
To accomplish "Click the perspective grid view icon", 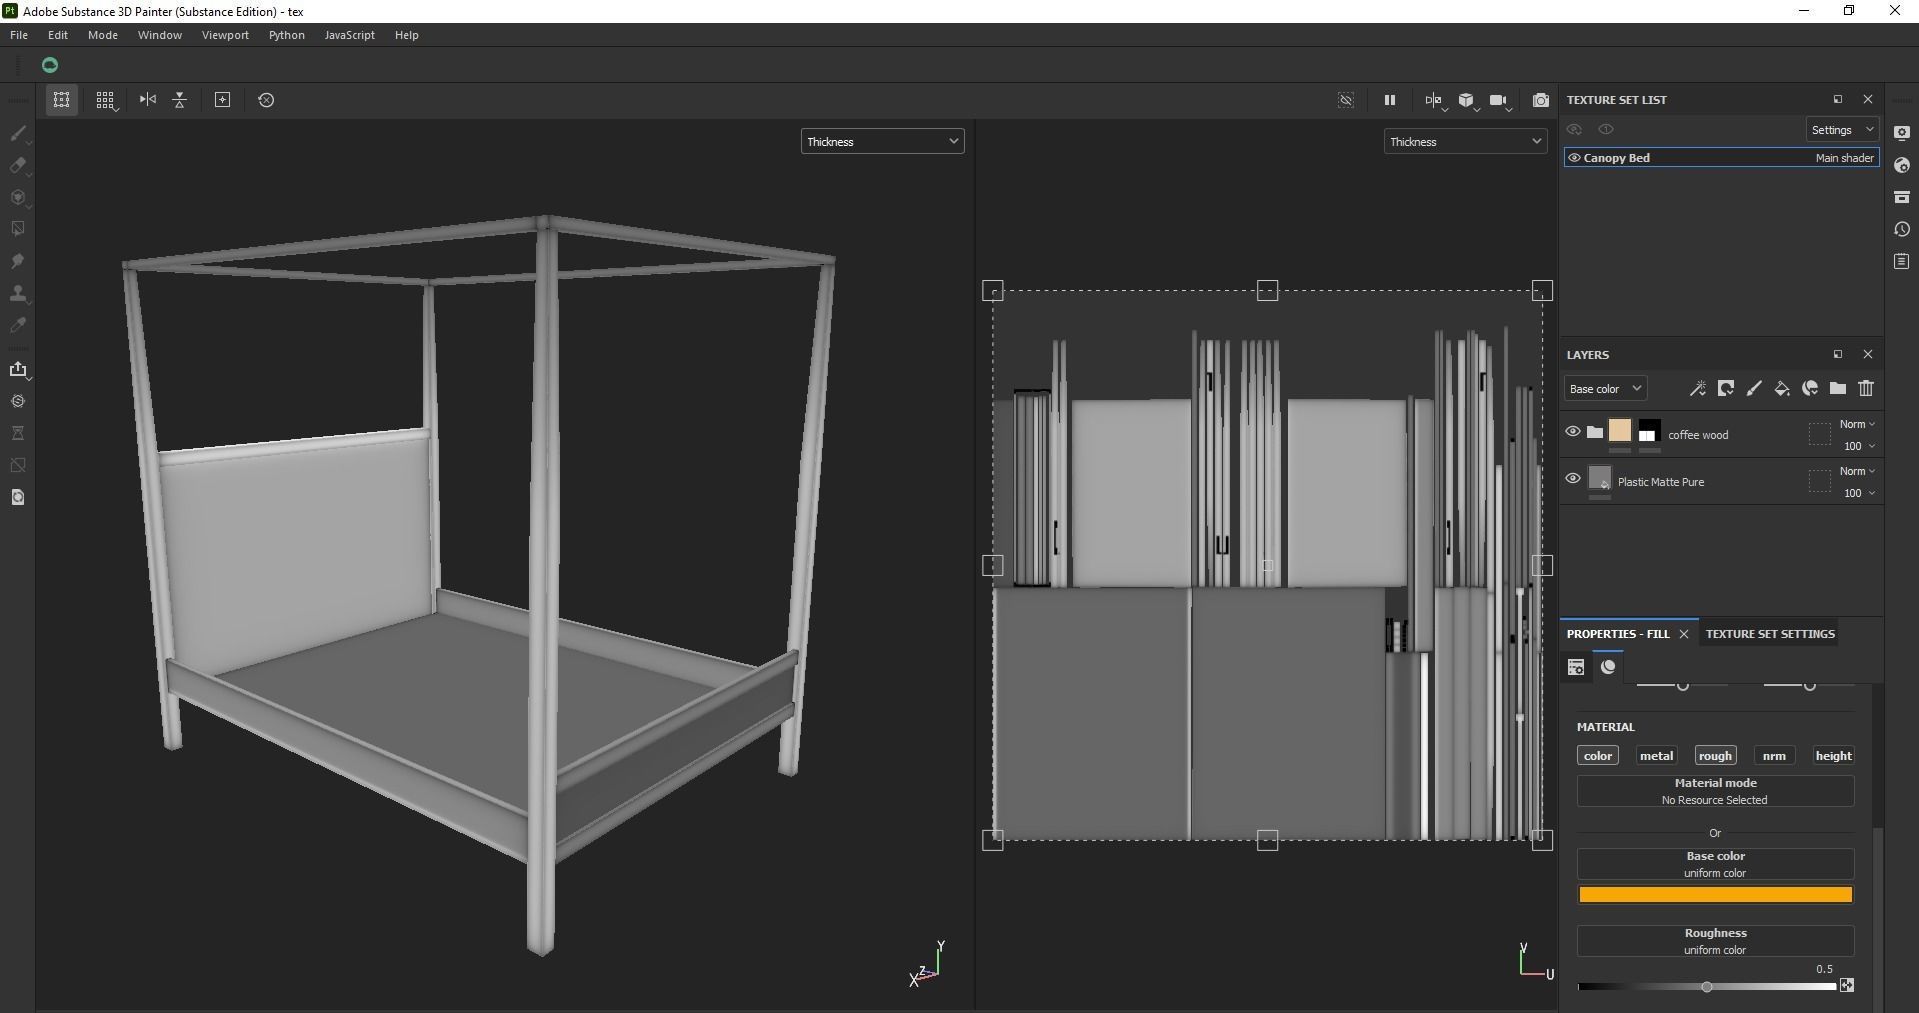I will (61, 100).
